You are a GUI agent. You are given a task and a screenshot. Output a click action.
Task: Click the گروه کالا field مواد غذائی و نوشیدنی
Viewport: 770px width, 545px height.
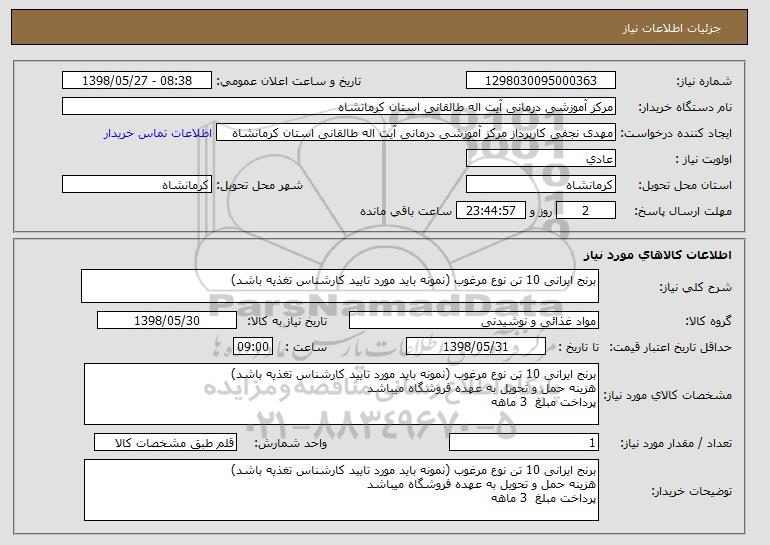point(474,321)
